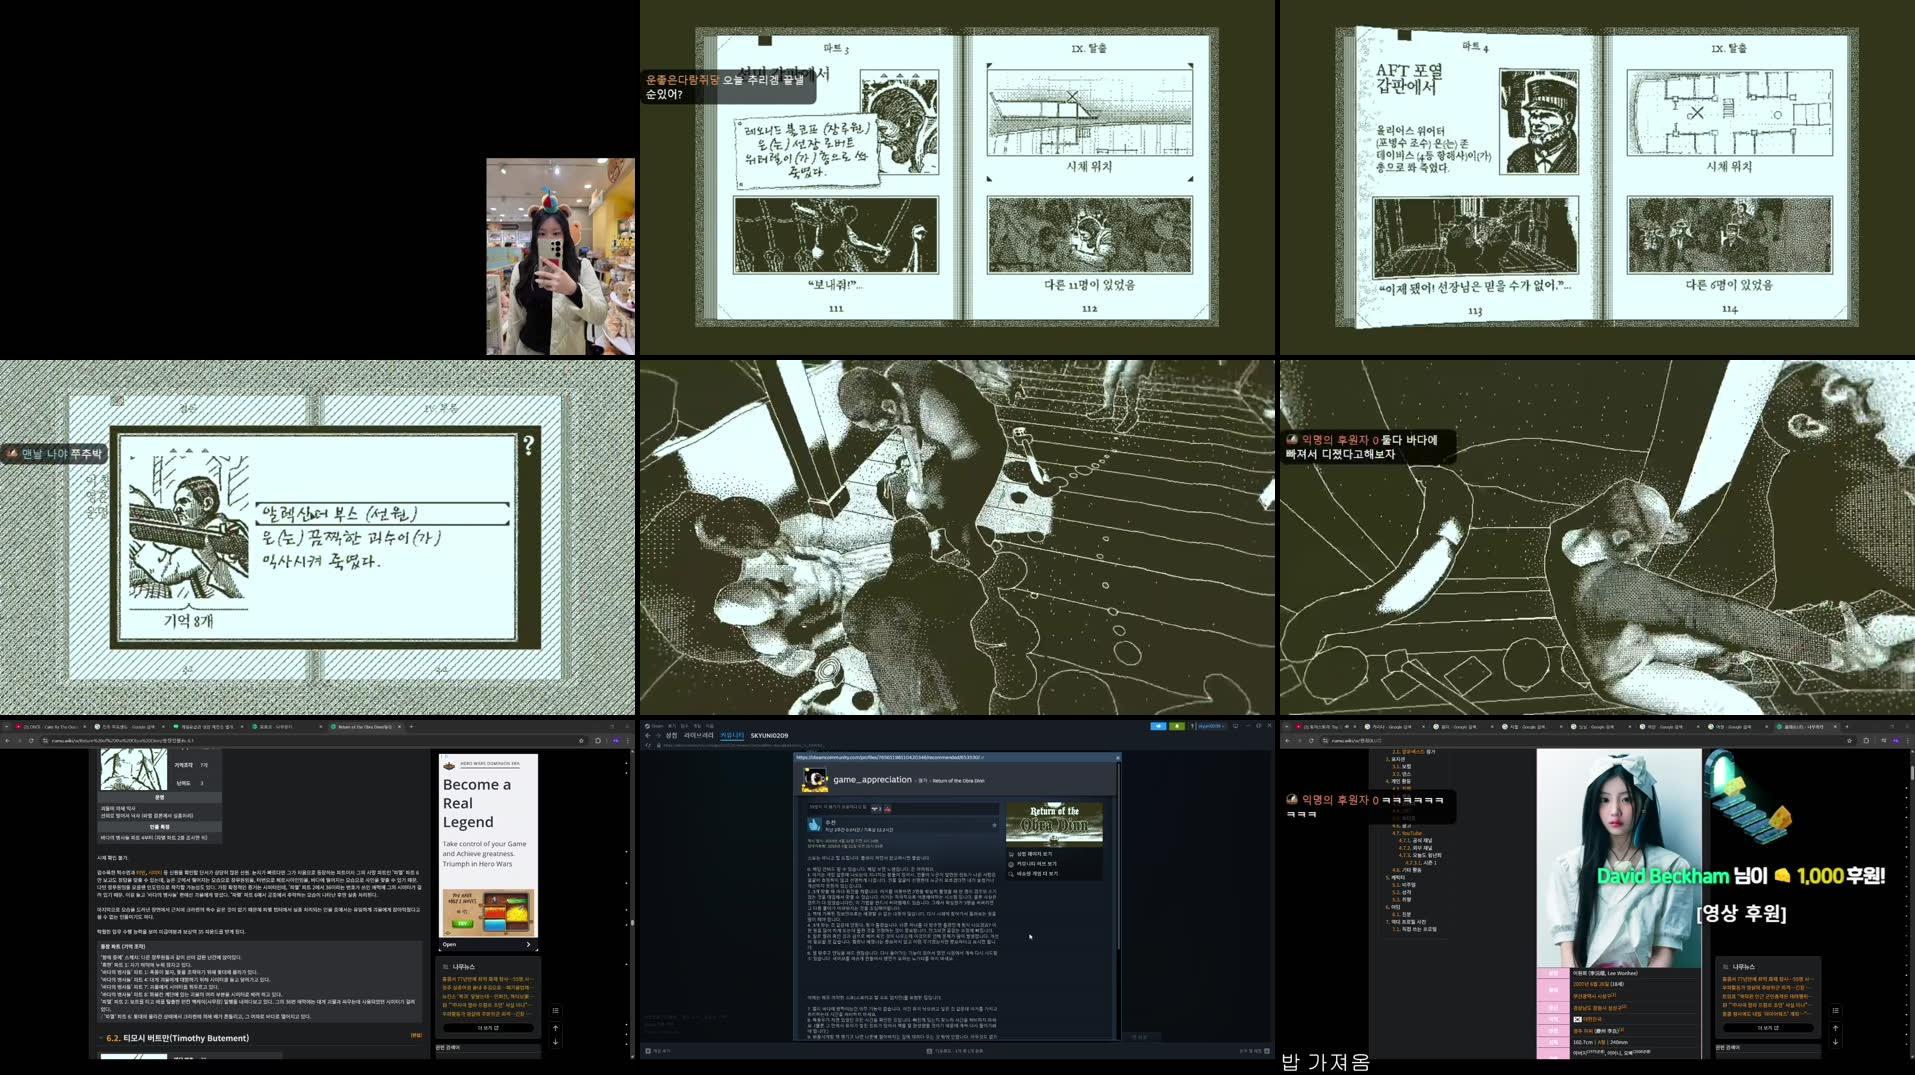This screenshot has height=1075, width=1915.
Task: Click Steam's back navigation arrow
Action: [x=646, y=736]
